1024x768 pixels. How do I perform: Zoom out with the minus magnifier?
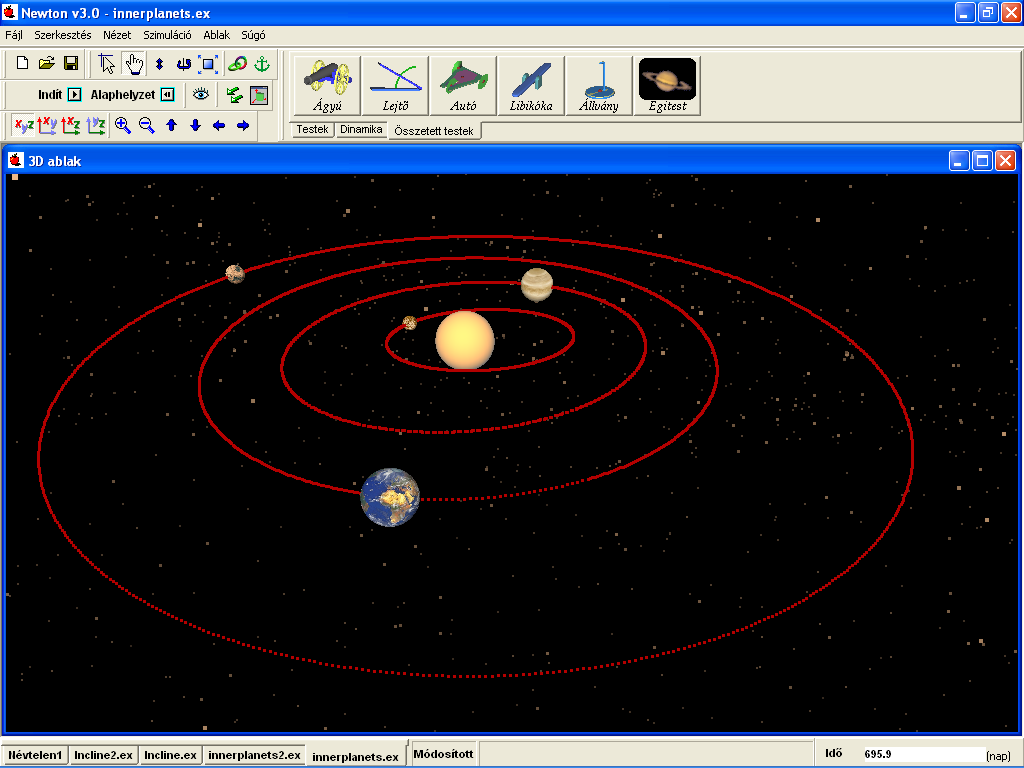click(147, 125)
